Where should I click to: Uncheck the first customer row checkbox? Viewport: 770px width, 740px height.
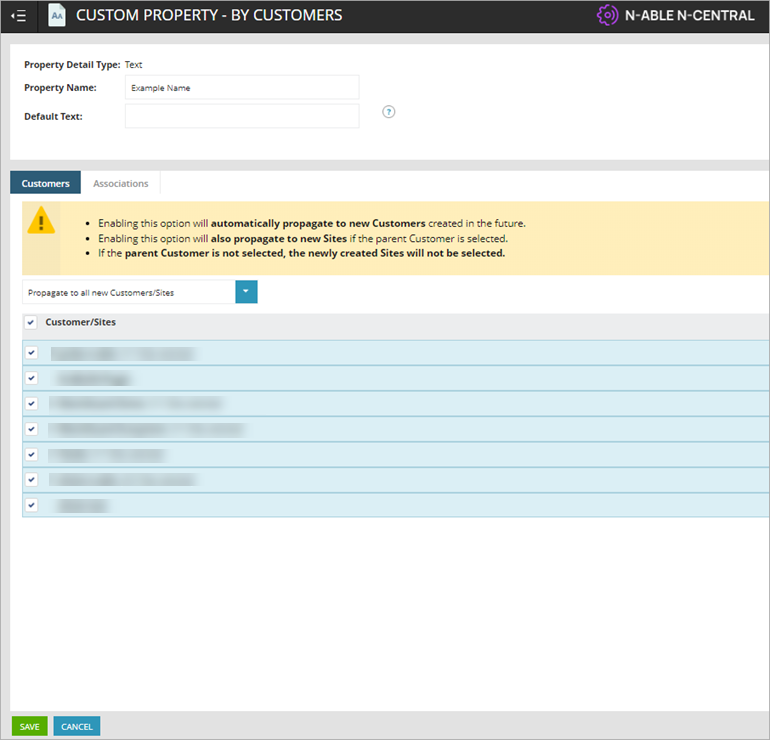coord(32,353)
